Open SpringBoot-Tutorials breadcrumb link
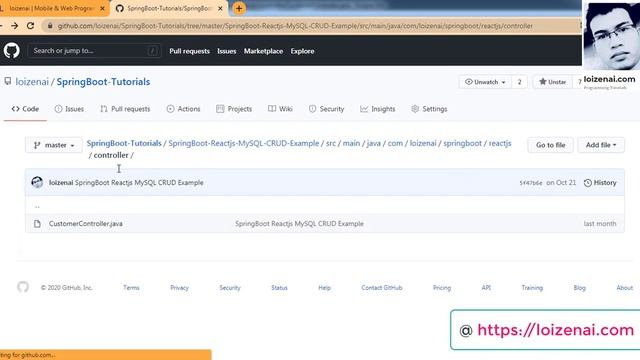 point(124,143)
